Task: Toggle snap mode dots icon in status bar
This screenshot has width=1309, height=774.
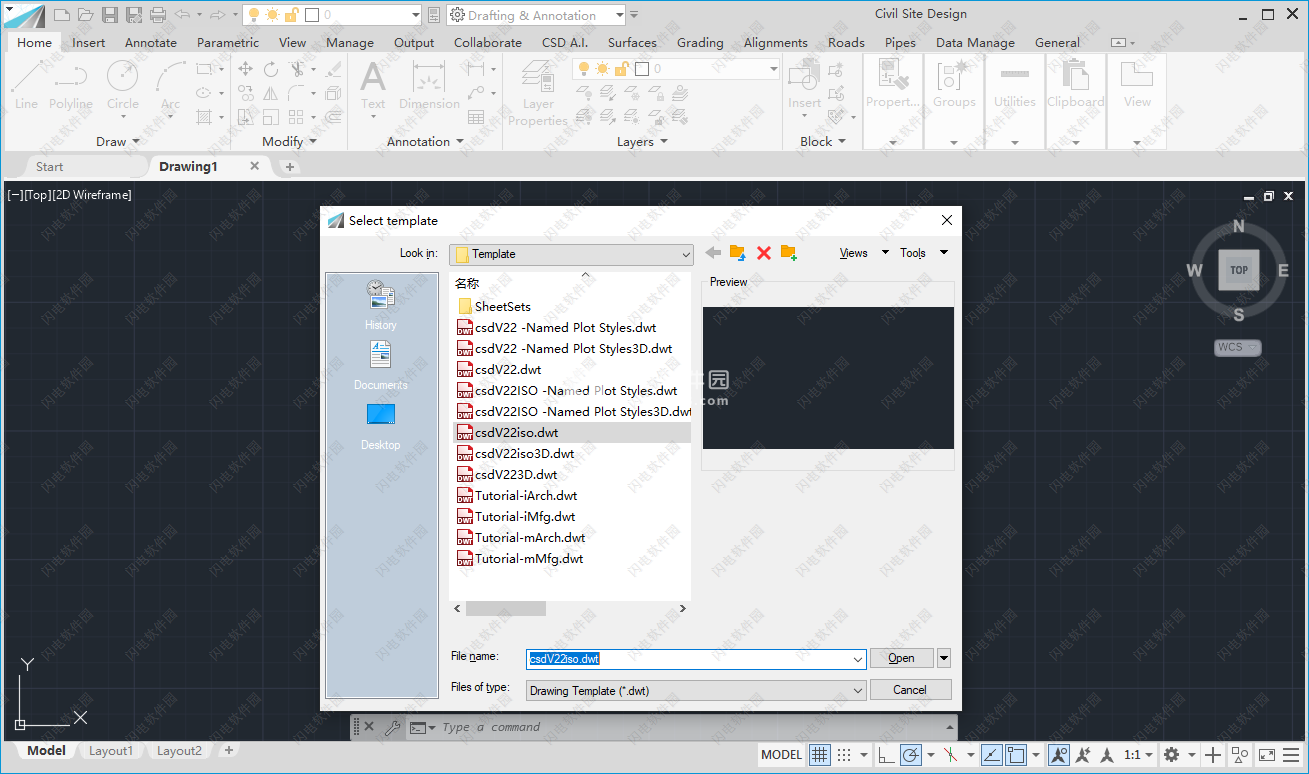Action: 844,755
